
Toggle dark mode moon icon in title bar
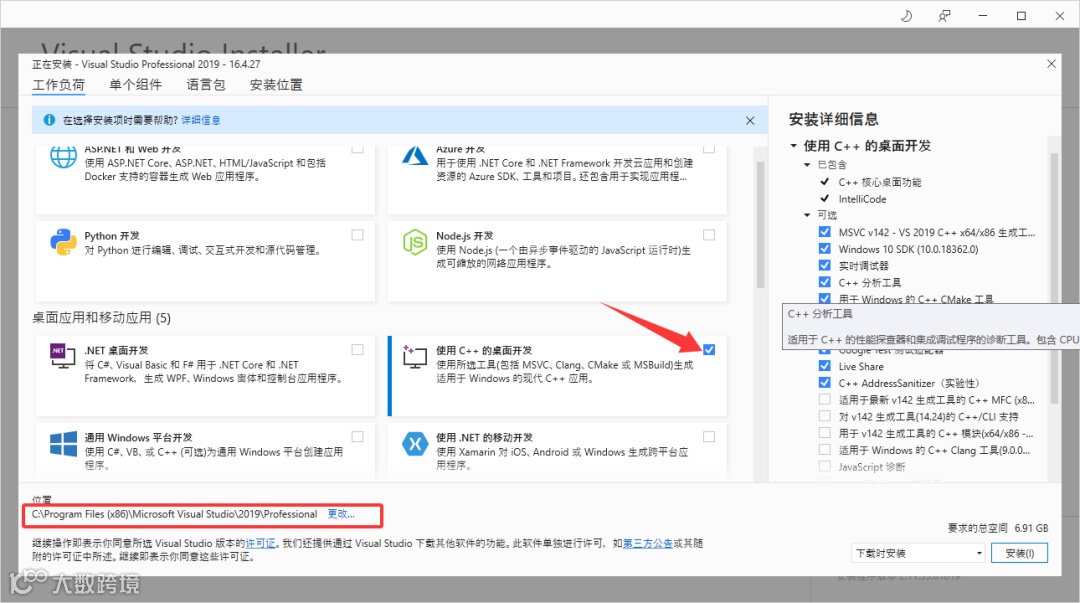(x=906, y=16)
